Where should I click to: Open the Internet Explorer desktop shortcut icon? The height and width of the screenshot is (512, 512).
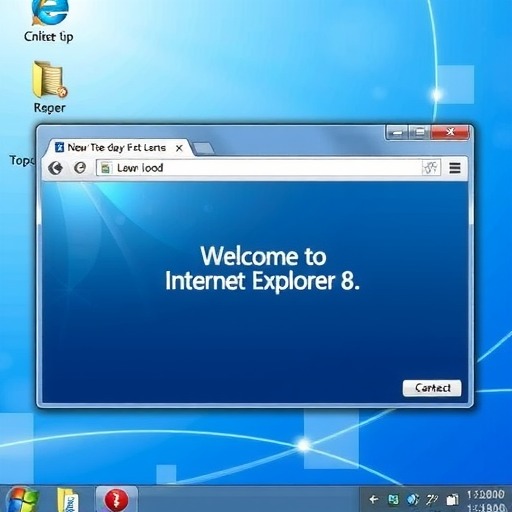point(50,12)
